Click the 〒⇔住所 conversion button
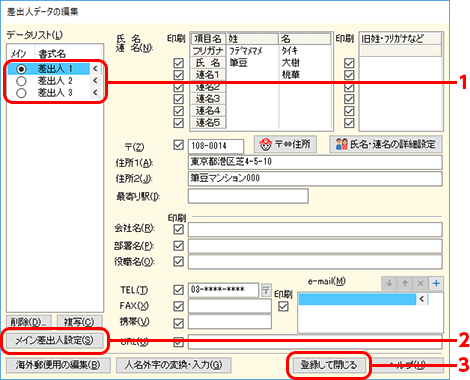The height and width of the screenshot is (380, 470). 285,144
